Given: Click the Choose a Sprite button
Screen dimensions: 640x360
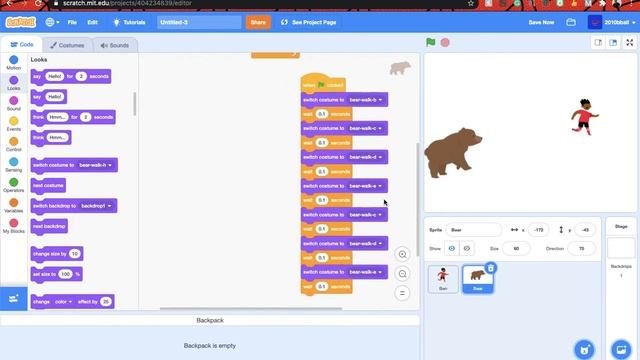Looking at the screenshot, I should pyautogui.click(x=584, y=350).
